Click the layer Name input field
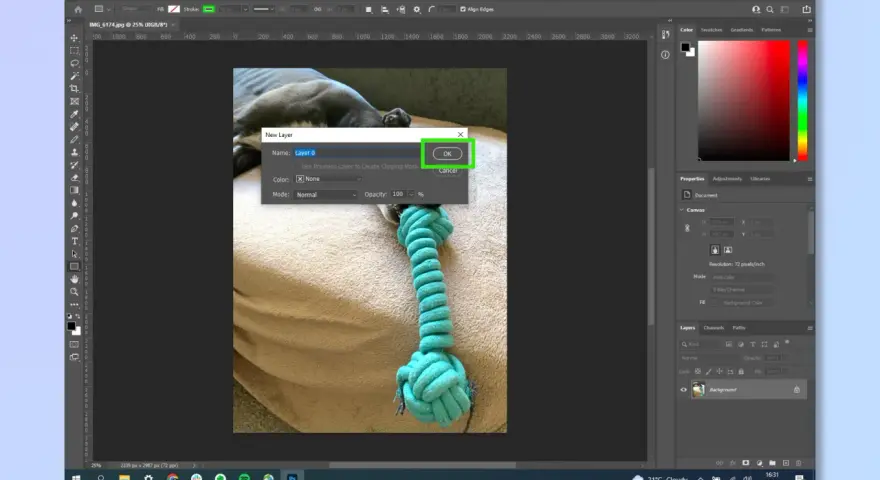This screenshot has width=880, height=480. tap(356, 153)
